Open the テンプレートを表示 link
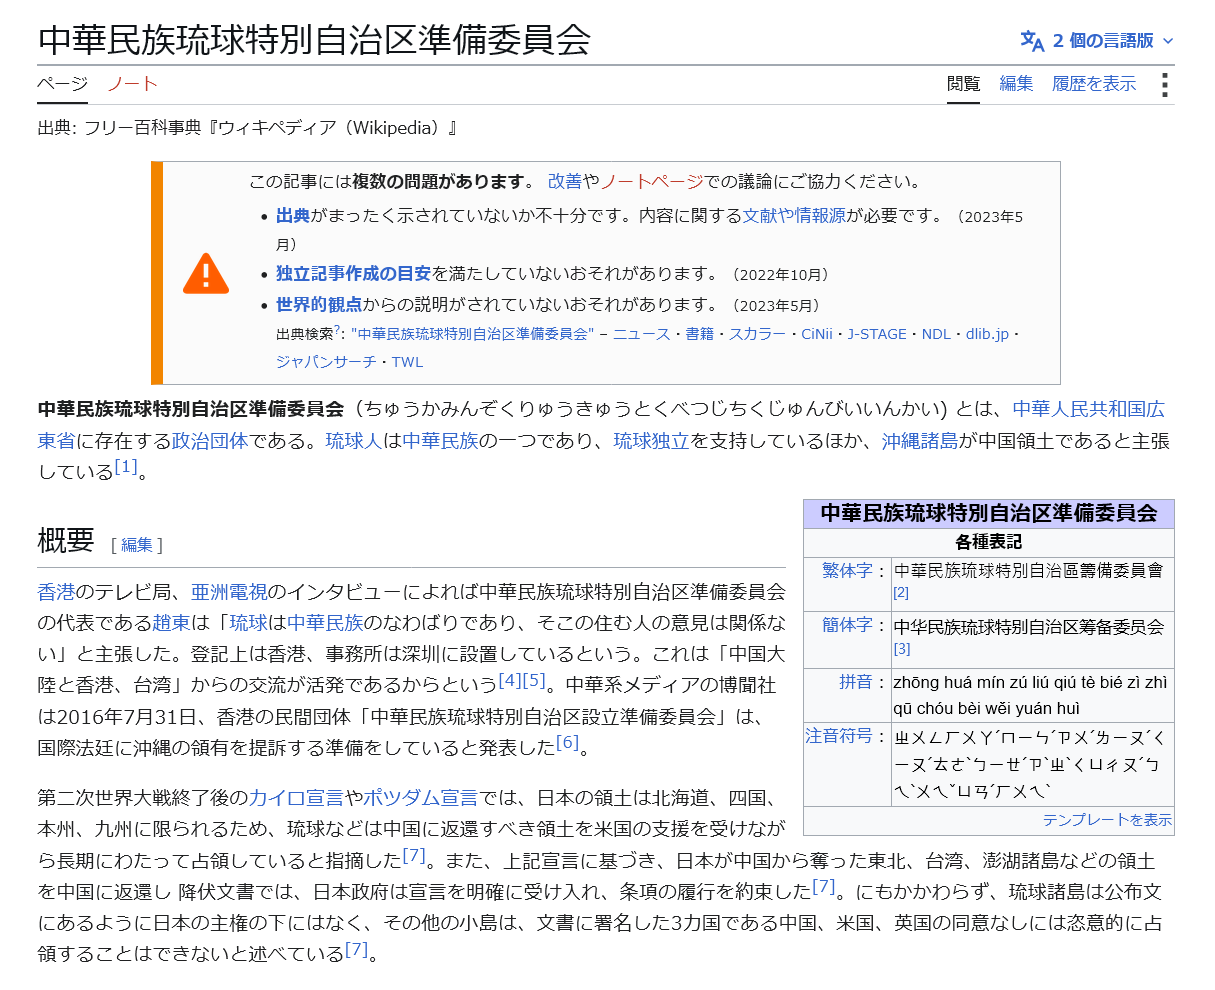The image size is (1215, 990). (x=1107, y=820)
